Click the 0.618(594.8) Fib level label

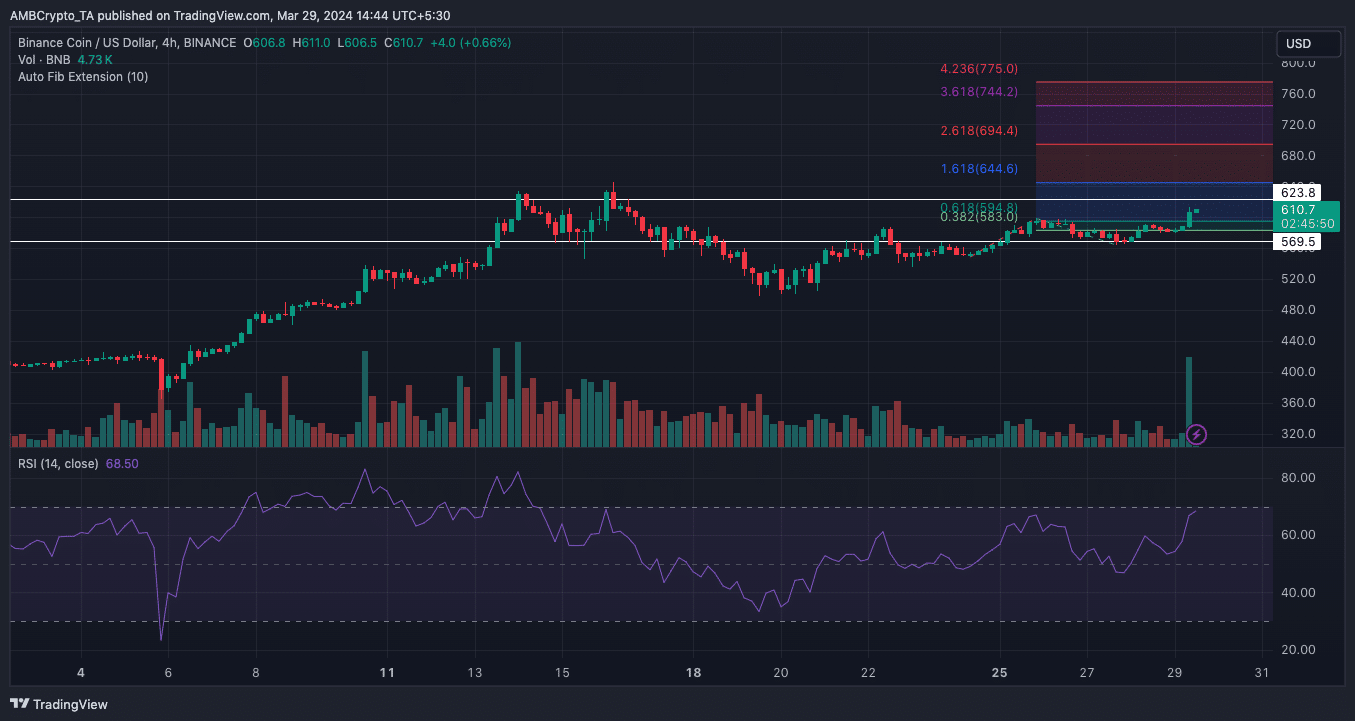click(x=979, y=207)
